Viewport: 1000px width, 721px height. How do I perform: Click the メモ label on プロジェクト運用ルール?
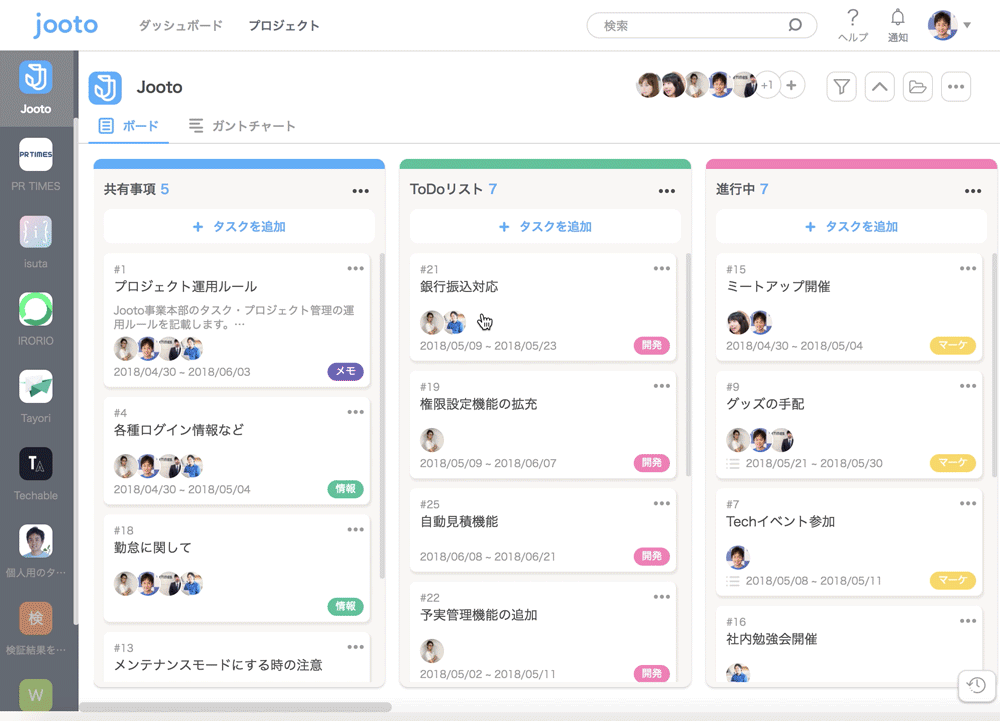[x=345, y=372]
